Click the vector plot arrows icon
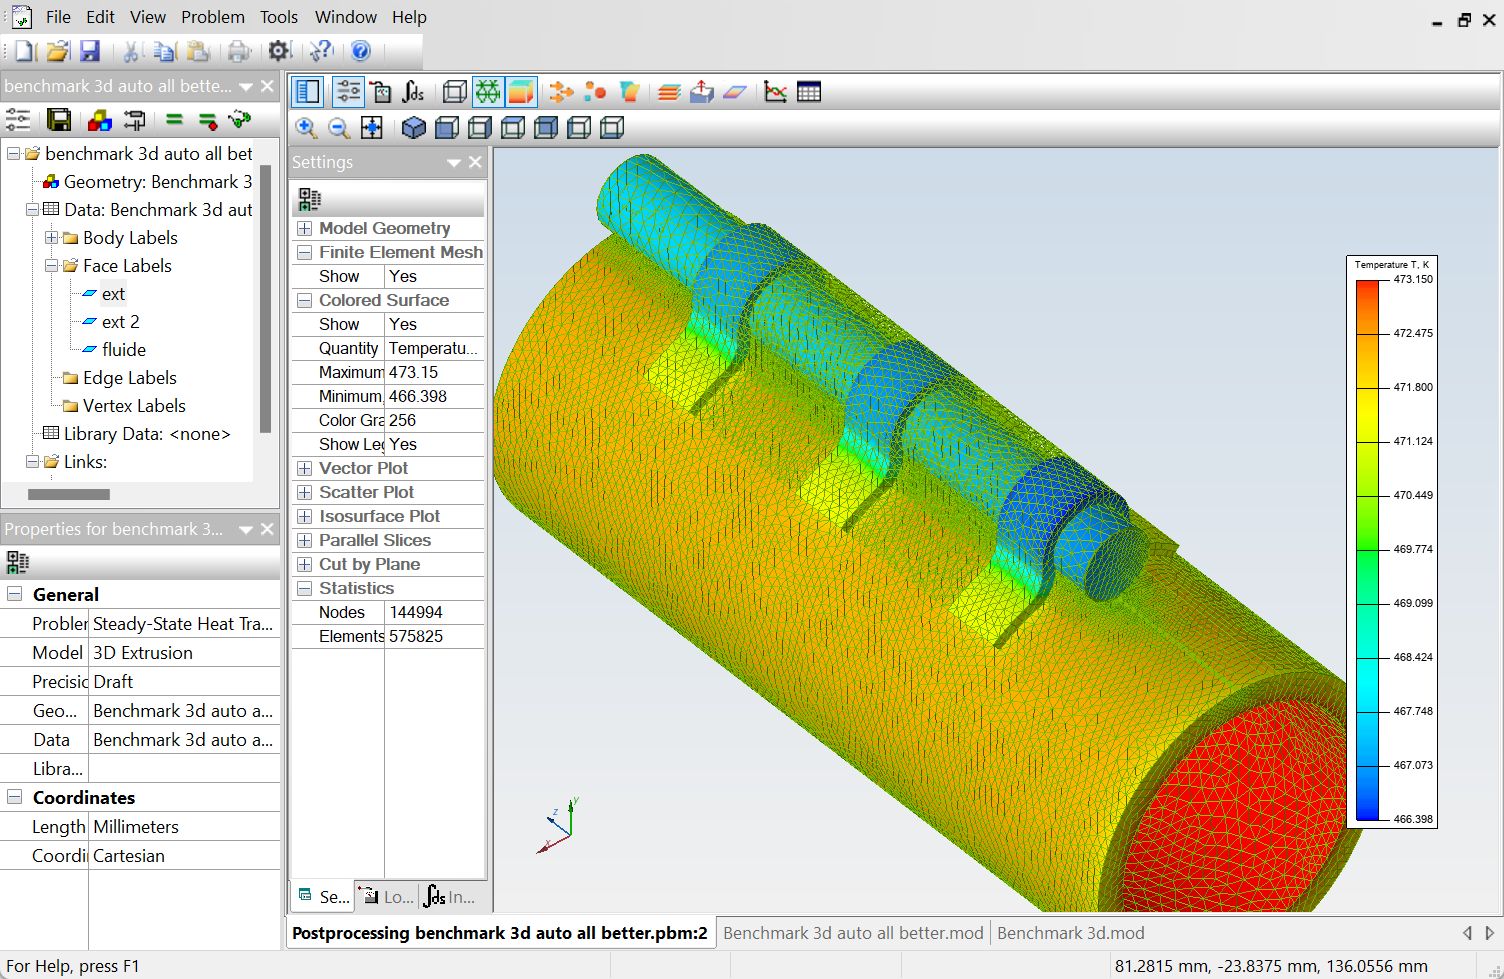This screenshot has width=1504, height=979. [x=562, y=93]
